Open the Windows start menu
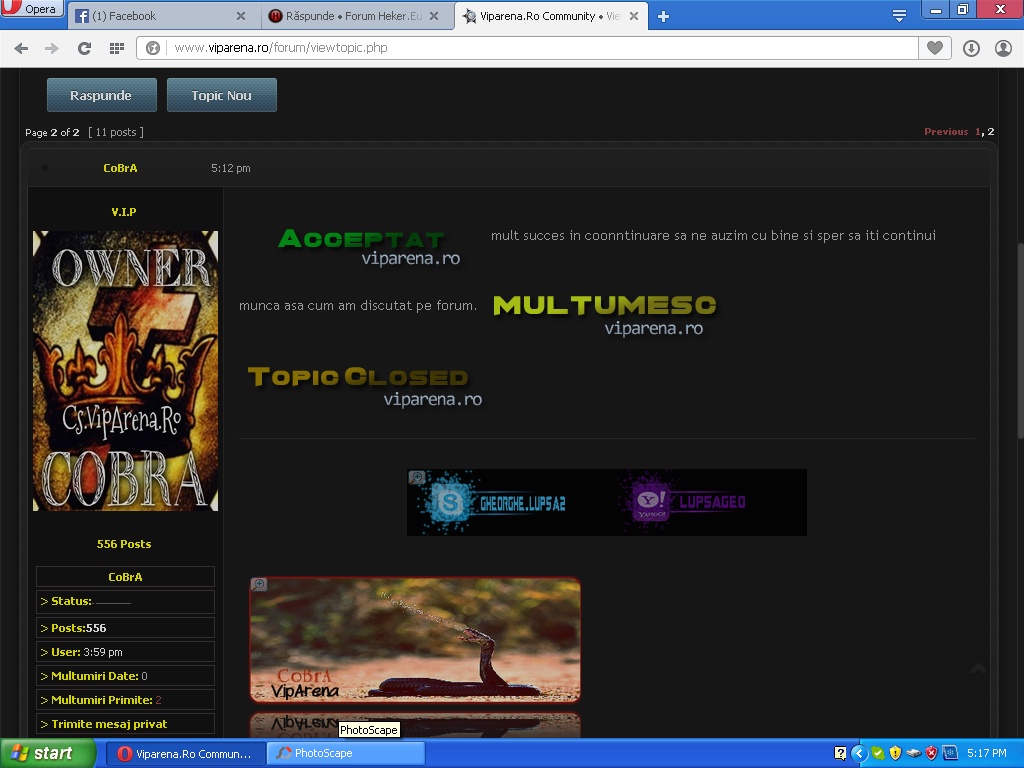This screenshot has width=1024, height=768. click(x=47, y=754)
